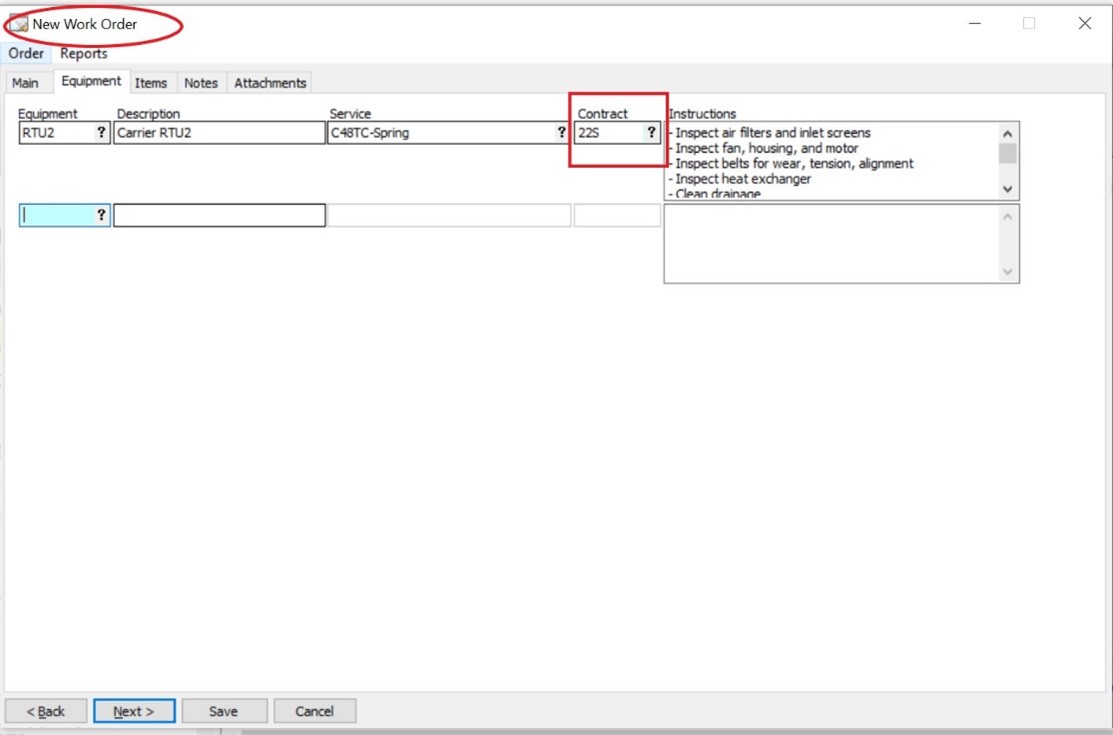This screenshot has width=1113, height=735.
Task: Switch to the Items tab
Action: pos(151,83)
